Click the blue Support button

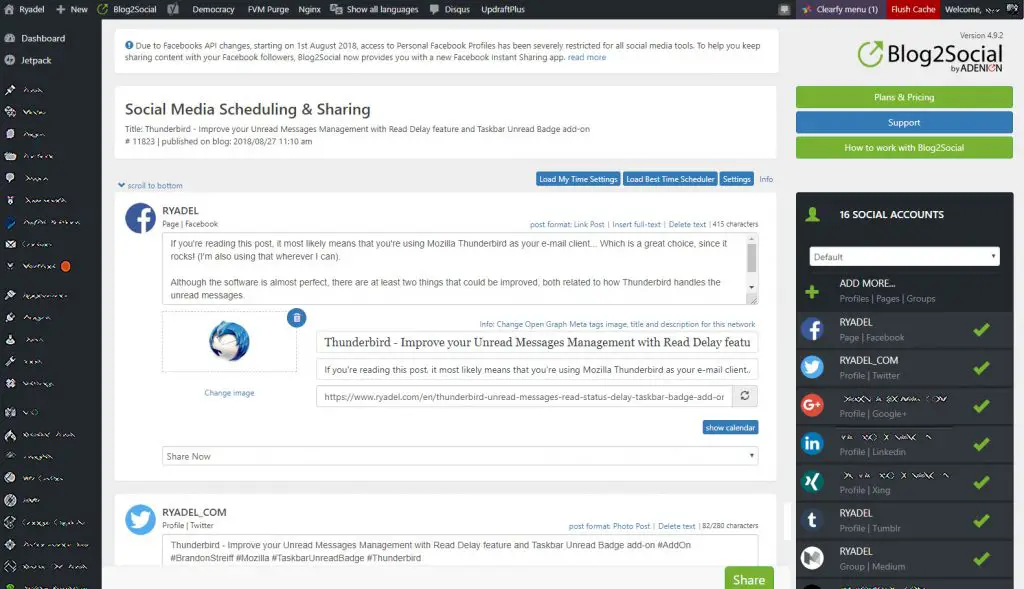tap(904, 122)
